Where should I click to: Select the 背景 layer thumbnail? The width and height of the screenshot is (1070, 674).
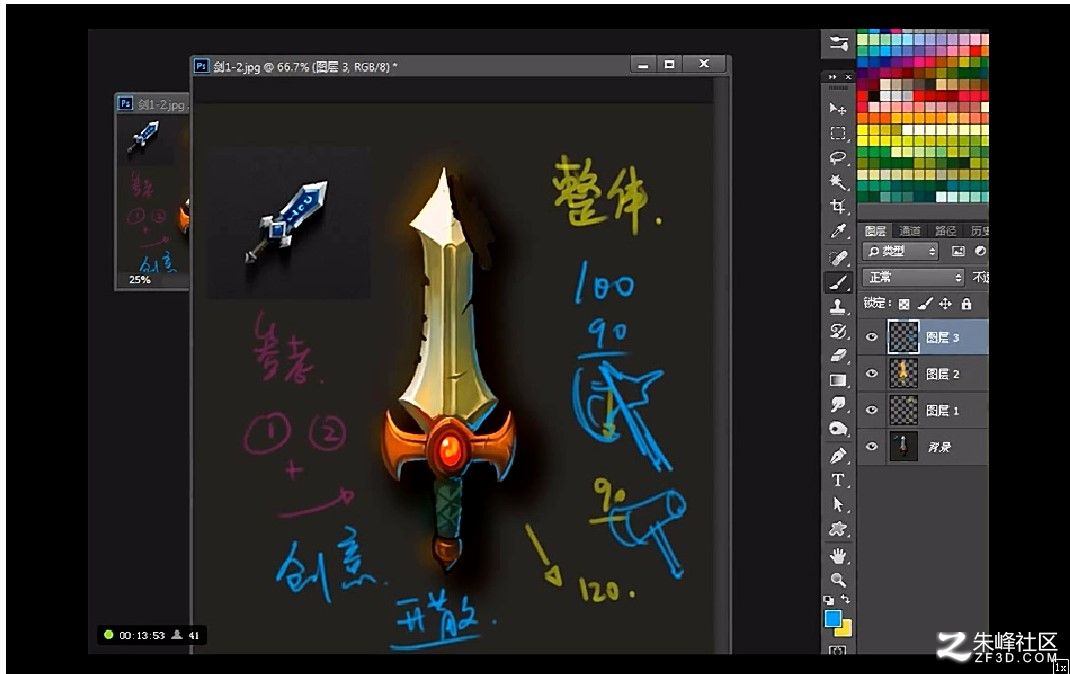(x=903, y=446)
